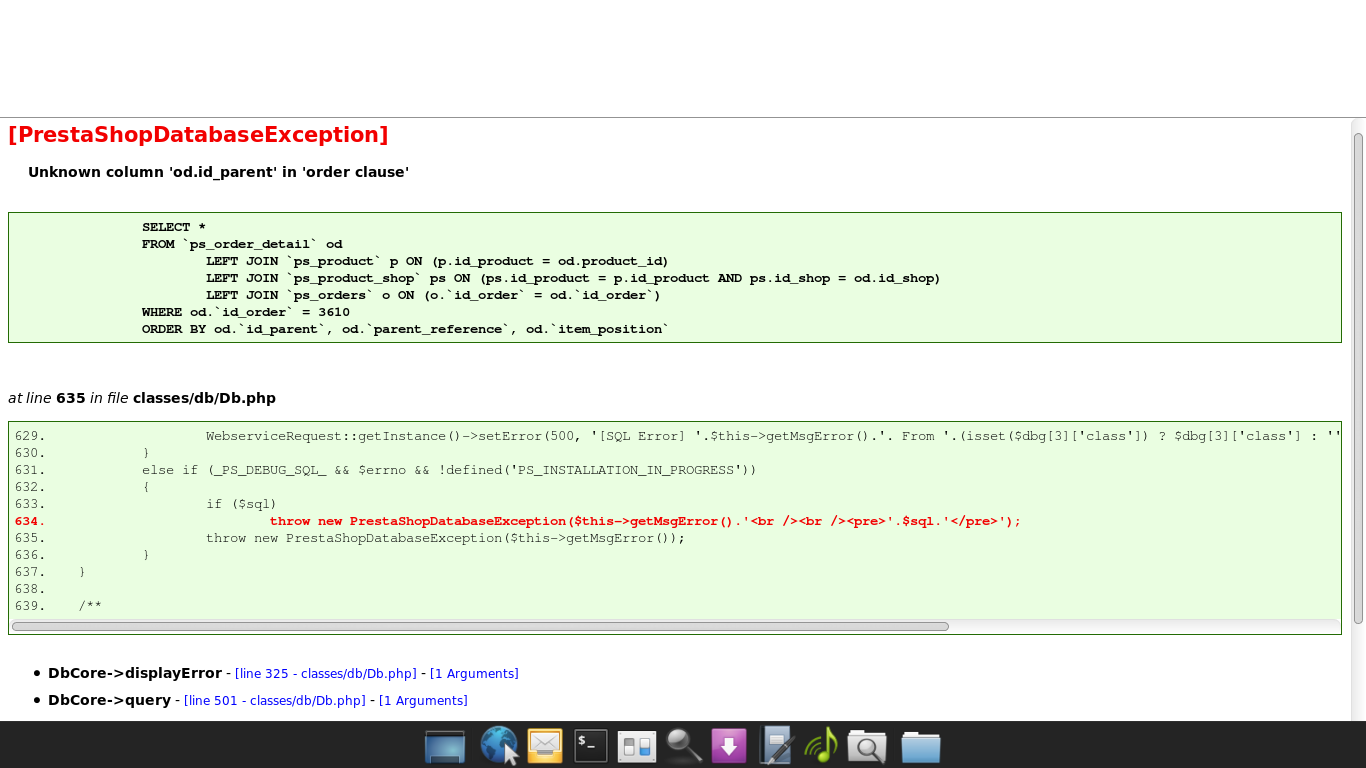Launch the terminal from the dock
The height and width of the screenshot is (768, 1366).
[591, 745]
